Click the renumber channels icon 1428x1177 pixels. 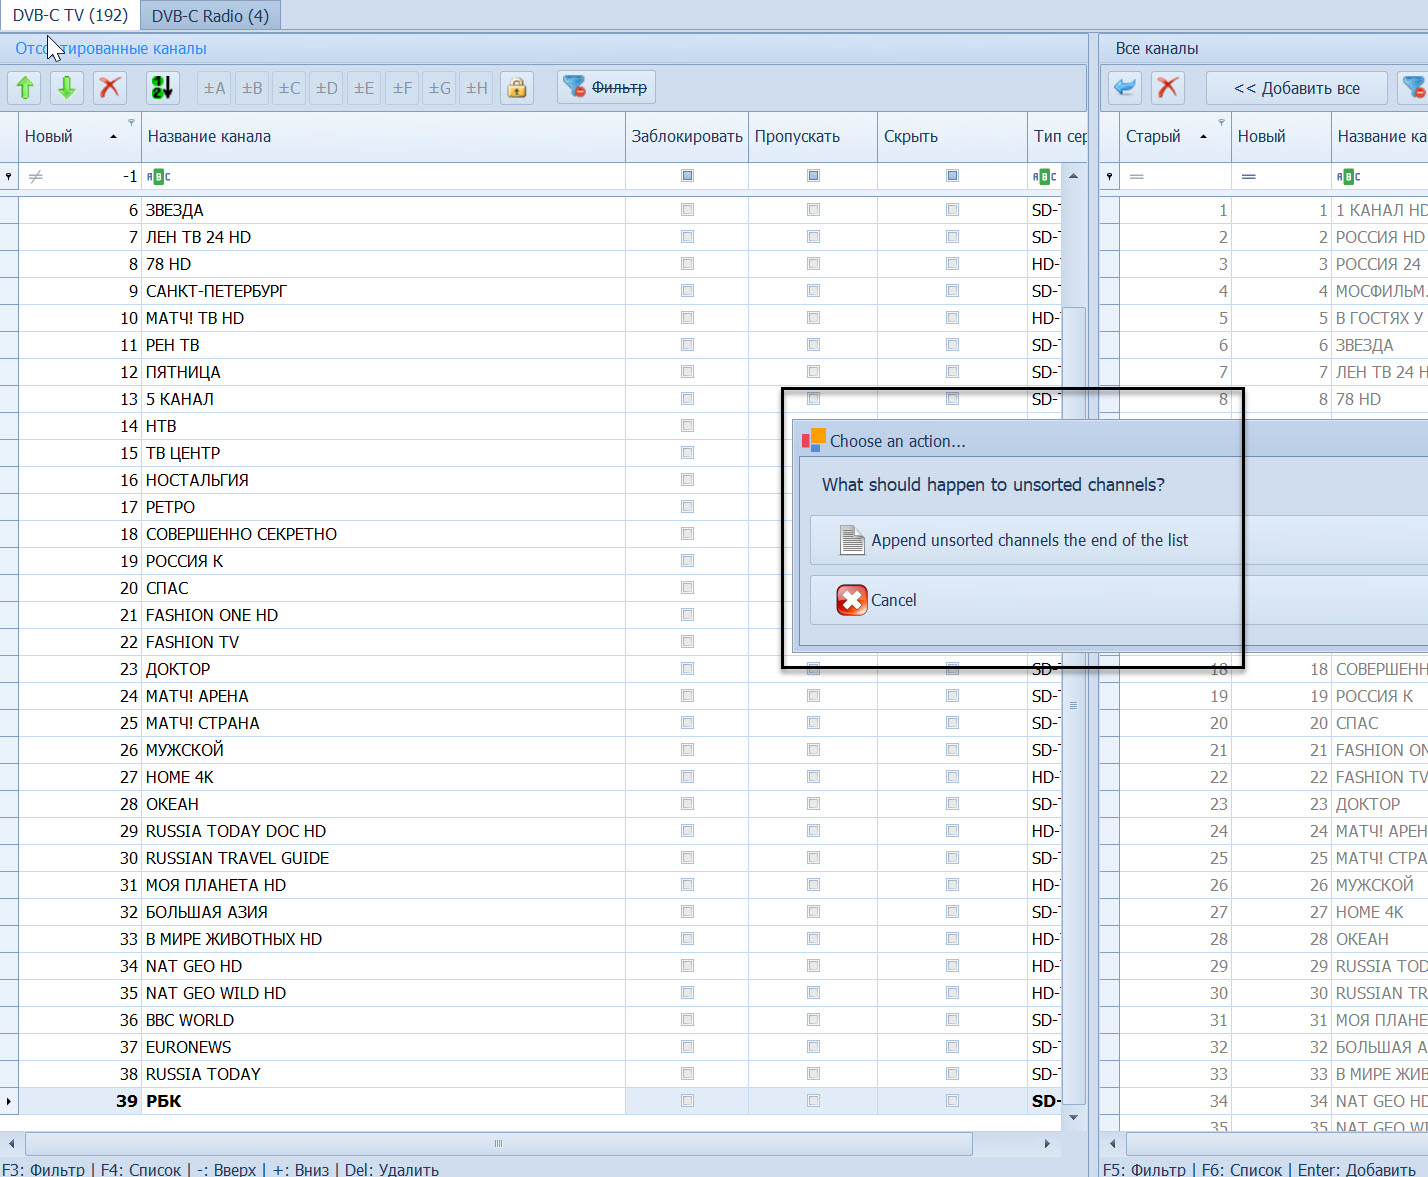[162, 88]
